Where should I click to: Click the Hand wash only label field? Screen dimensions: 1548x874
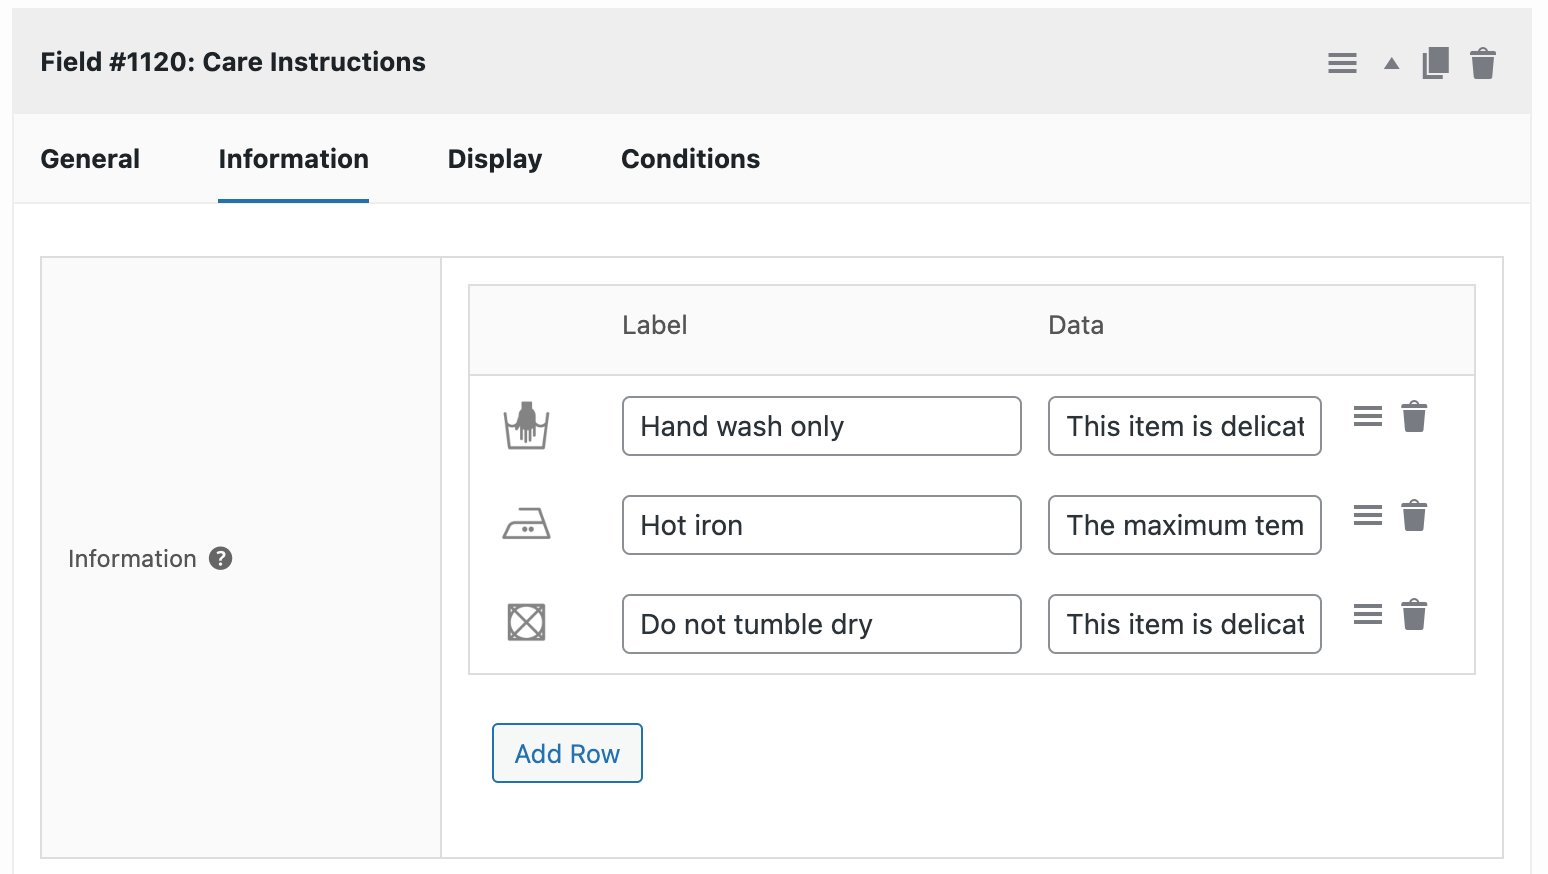[x=821, y=426]
